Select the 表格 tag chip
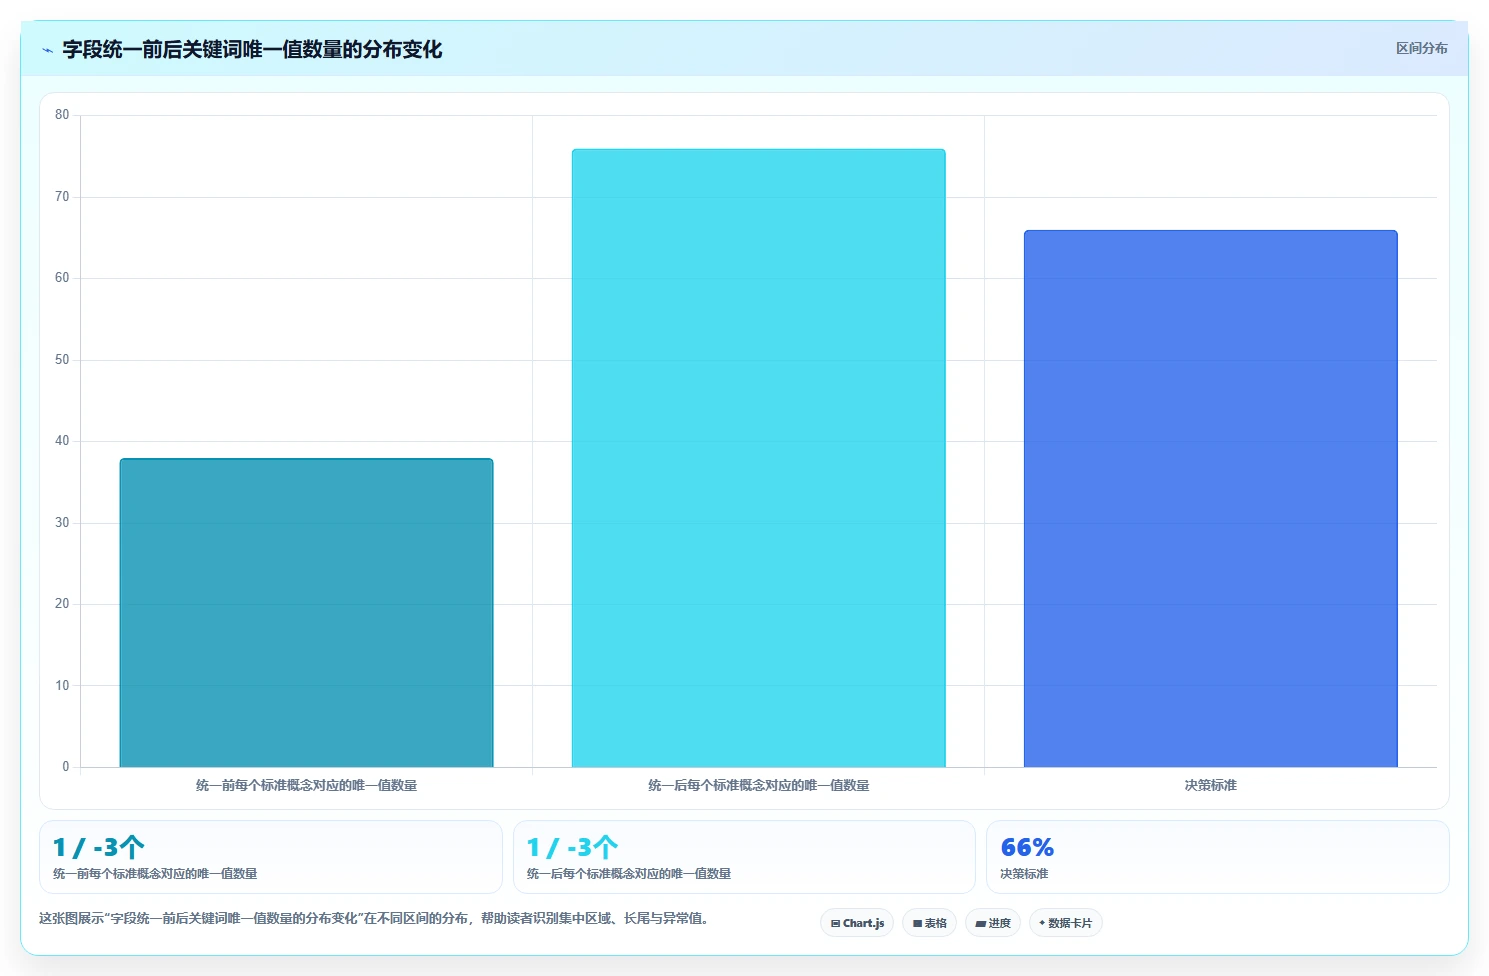 [x=929, y=923]
